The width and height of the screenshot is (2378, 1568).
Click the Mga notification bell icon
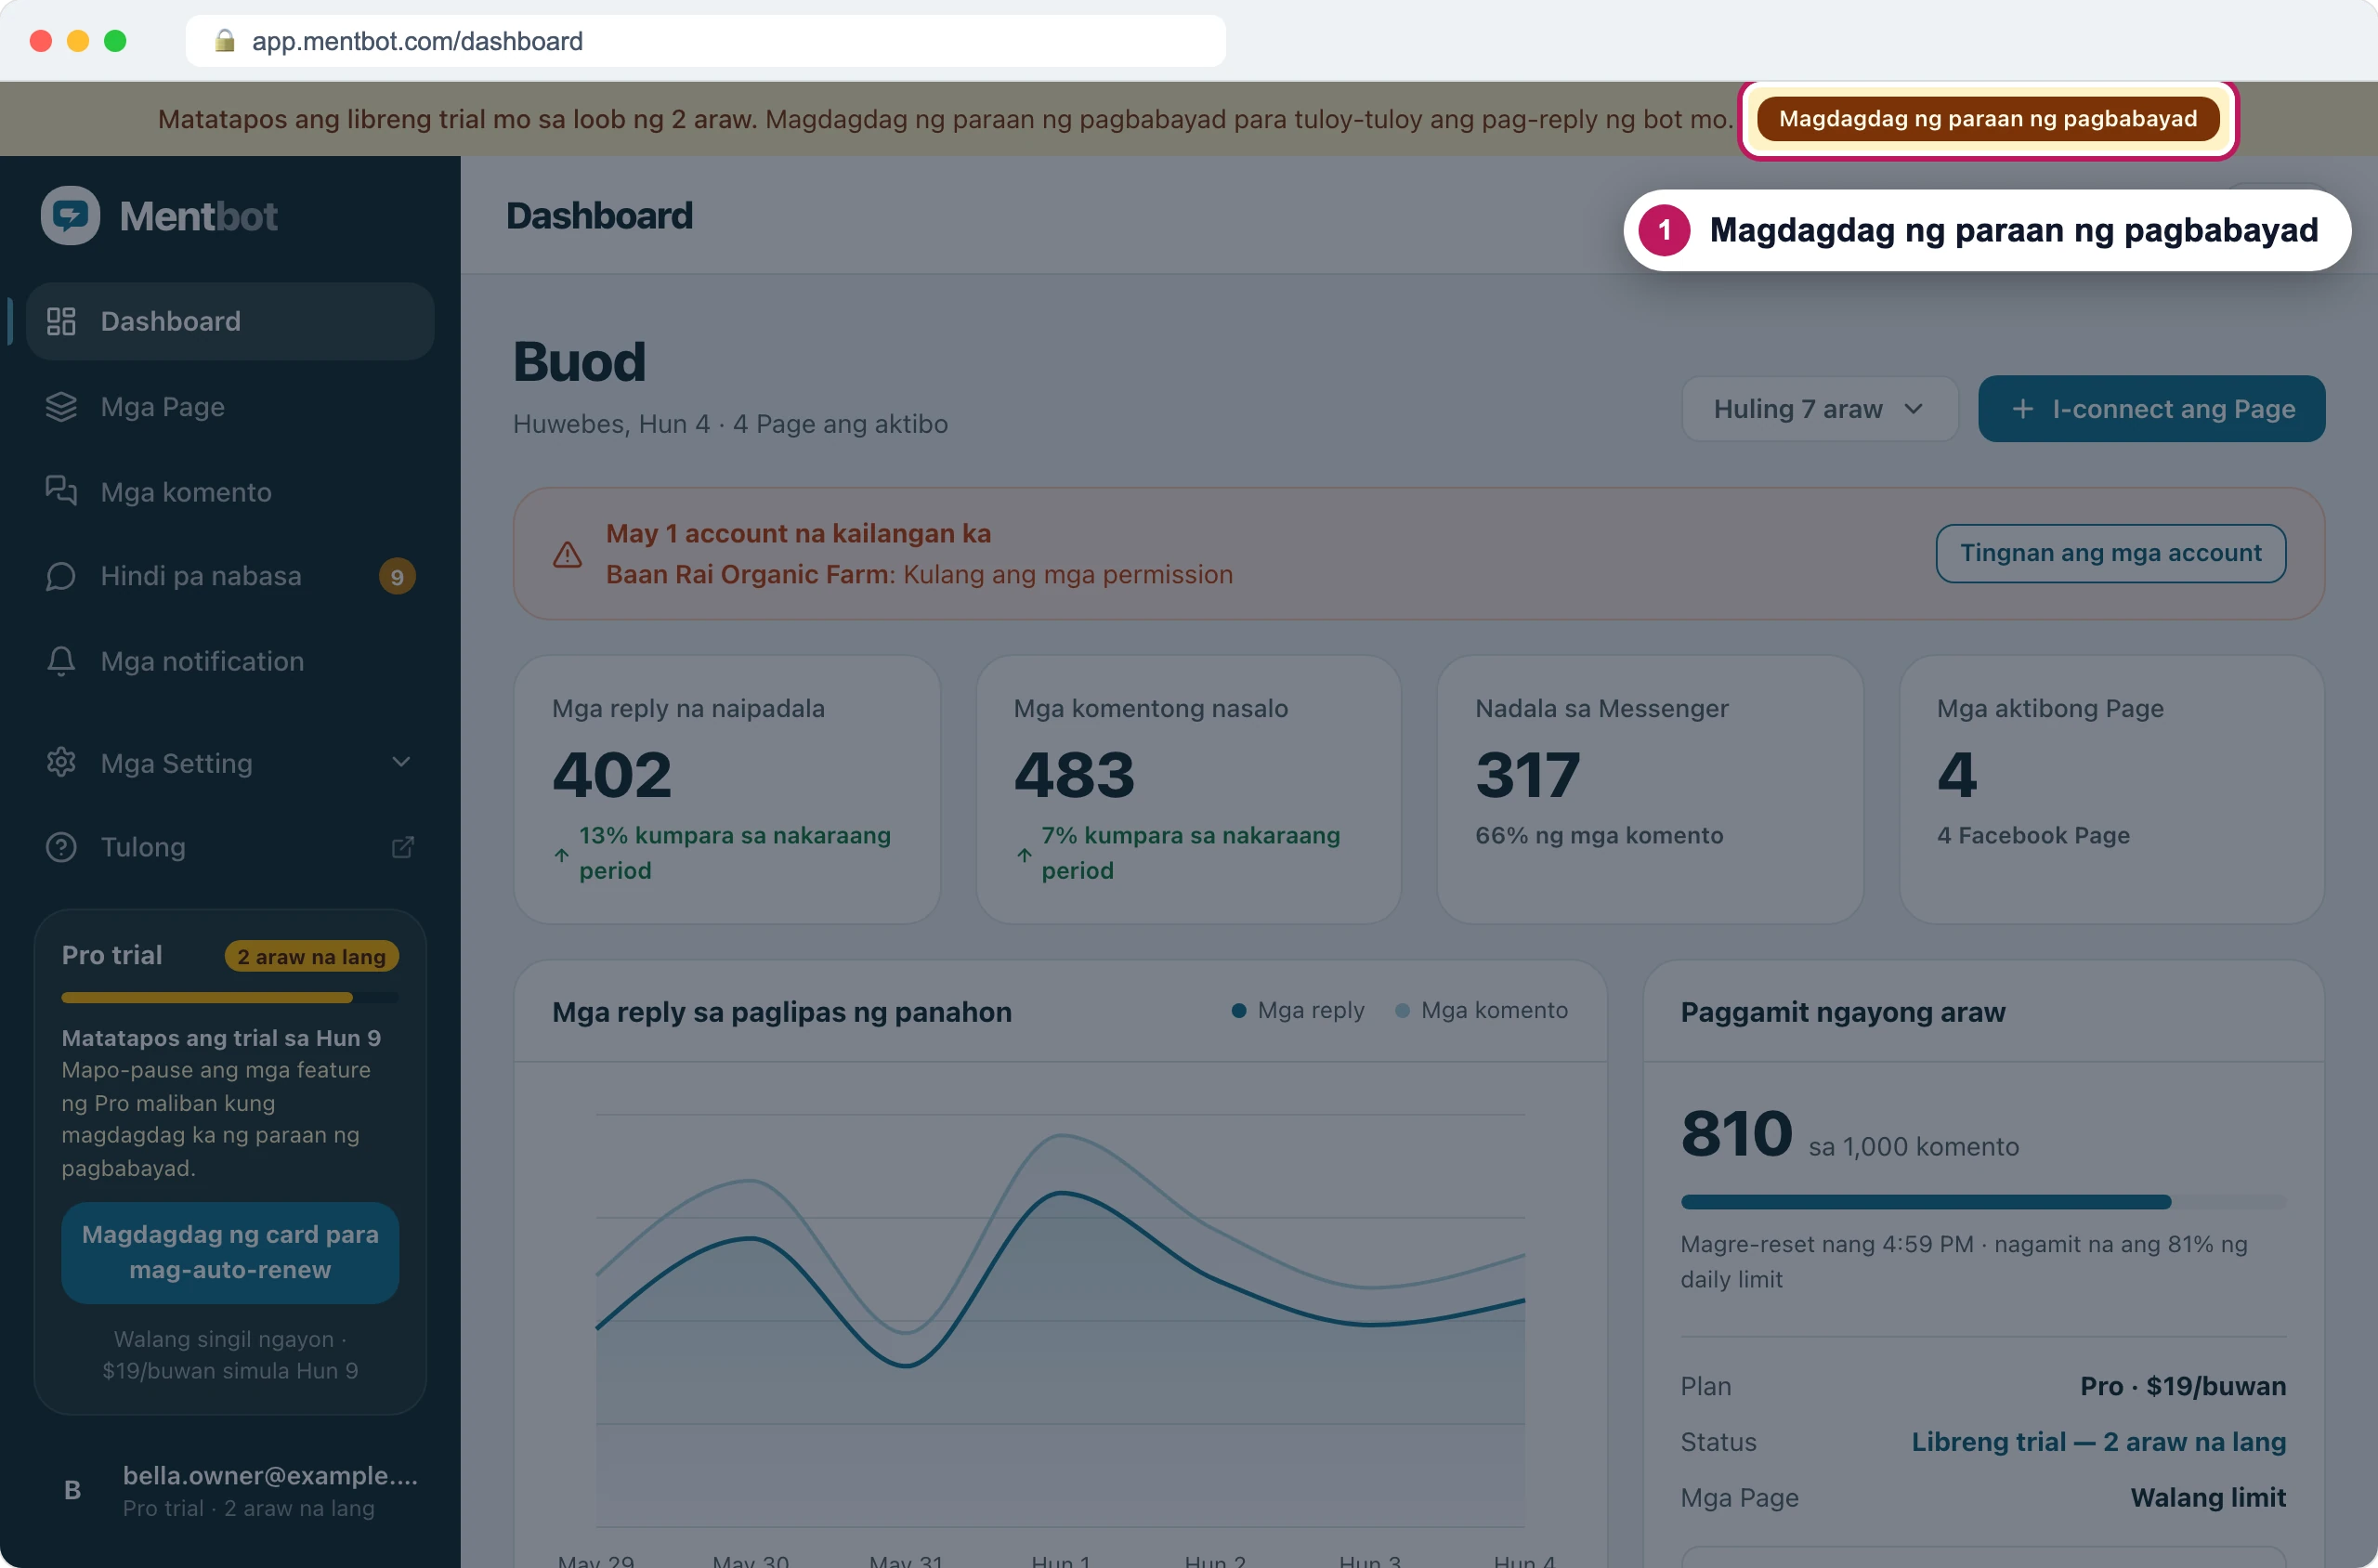tap(61, 661)
